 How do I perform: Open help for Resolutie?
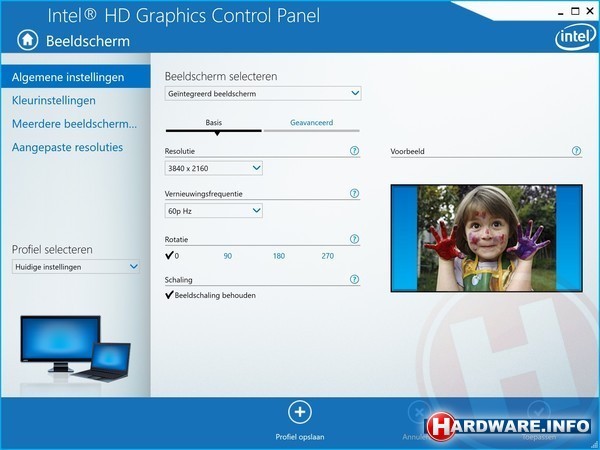click(x=354, y=151)
